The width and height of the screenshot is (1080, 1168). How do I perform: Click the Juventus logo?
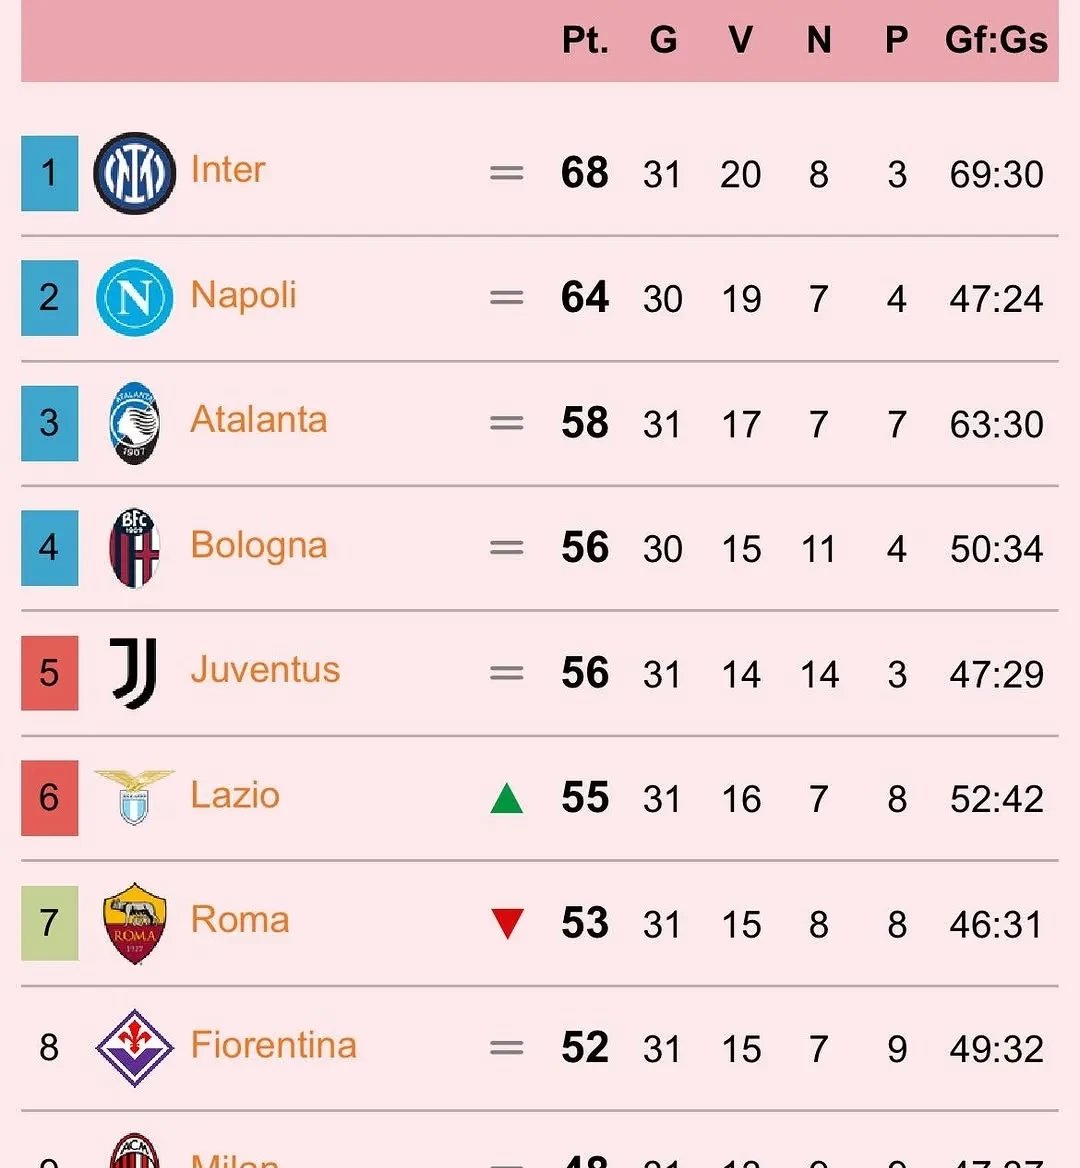(x=134, y=673)
